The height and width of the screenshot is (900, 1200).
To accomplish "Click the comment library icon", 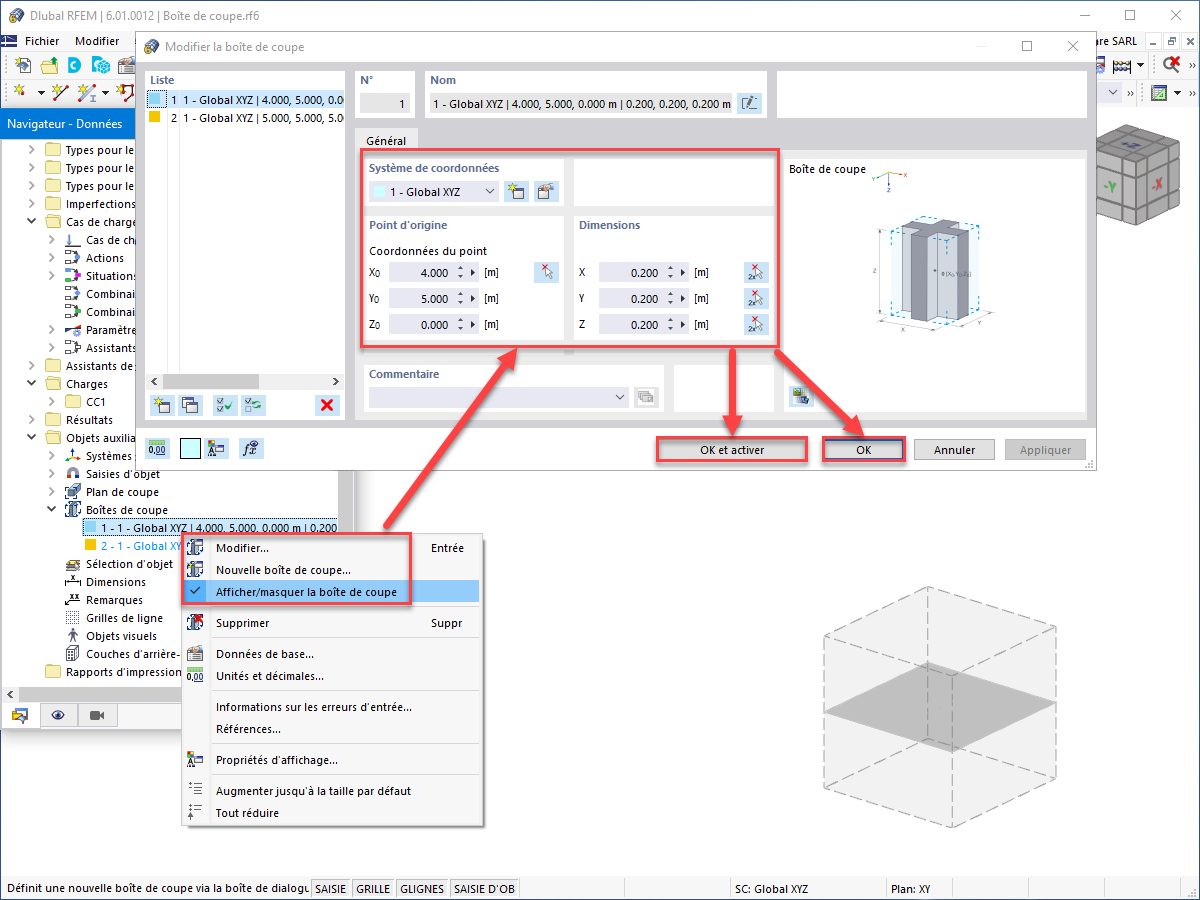I will coord(647,397).
